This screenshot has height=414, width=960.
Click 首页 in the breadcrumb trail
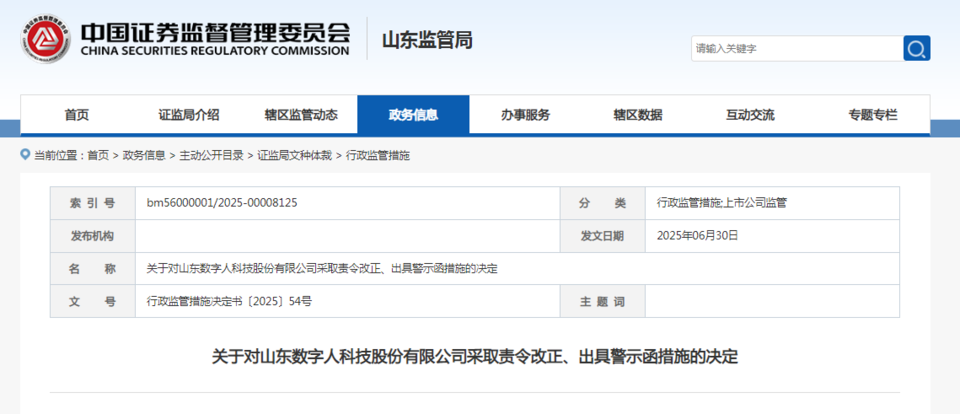(x=98, y=156)
